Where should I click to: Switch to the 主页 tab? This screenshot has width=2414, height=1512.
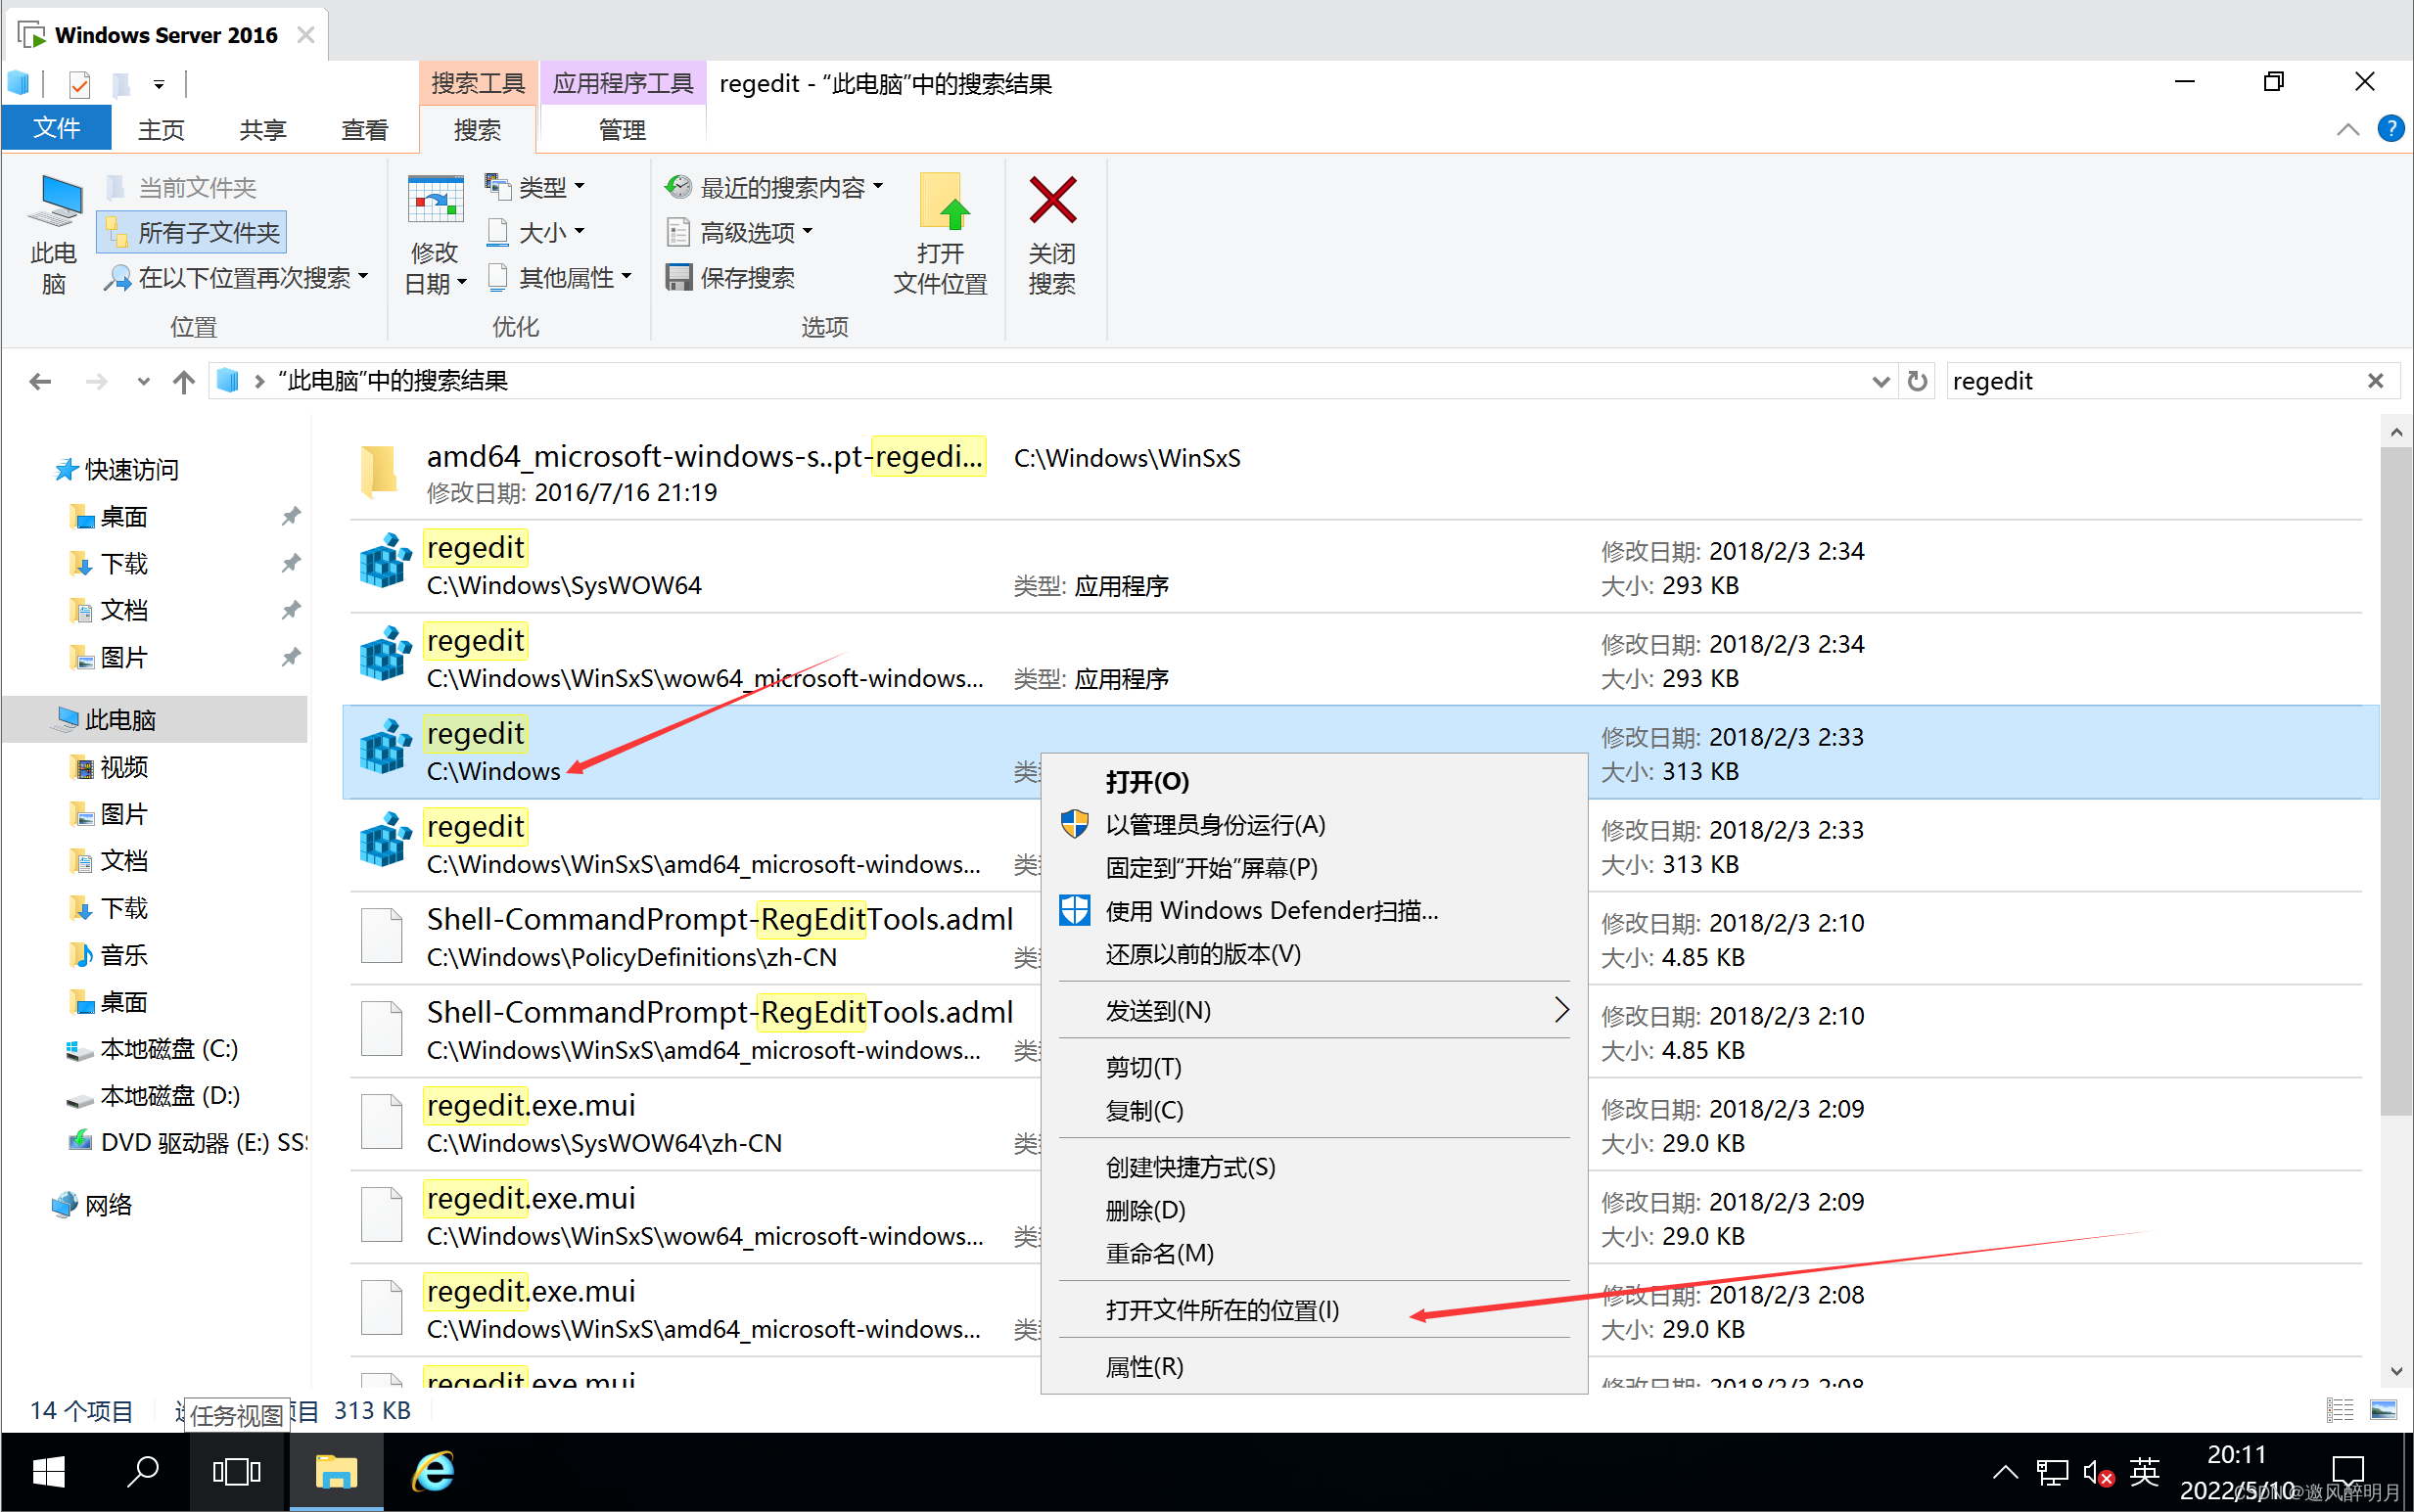161,130
